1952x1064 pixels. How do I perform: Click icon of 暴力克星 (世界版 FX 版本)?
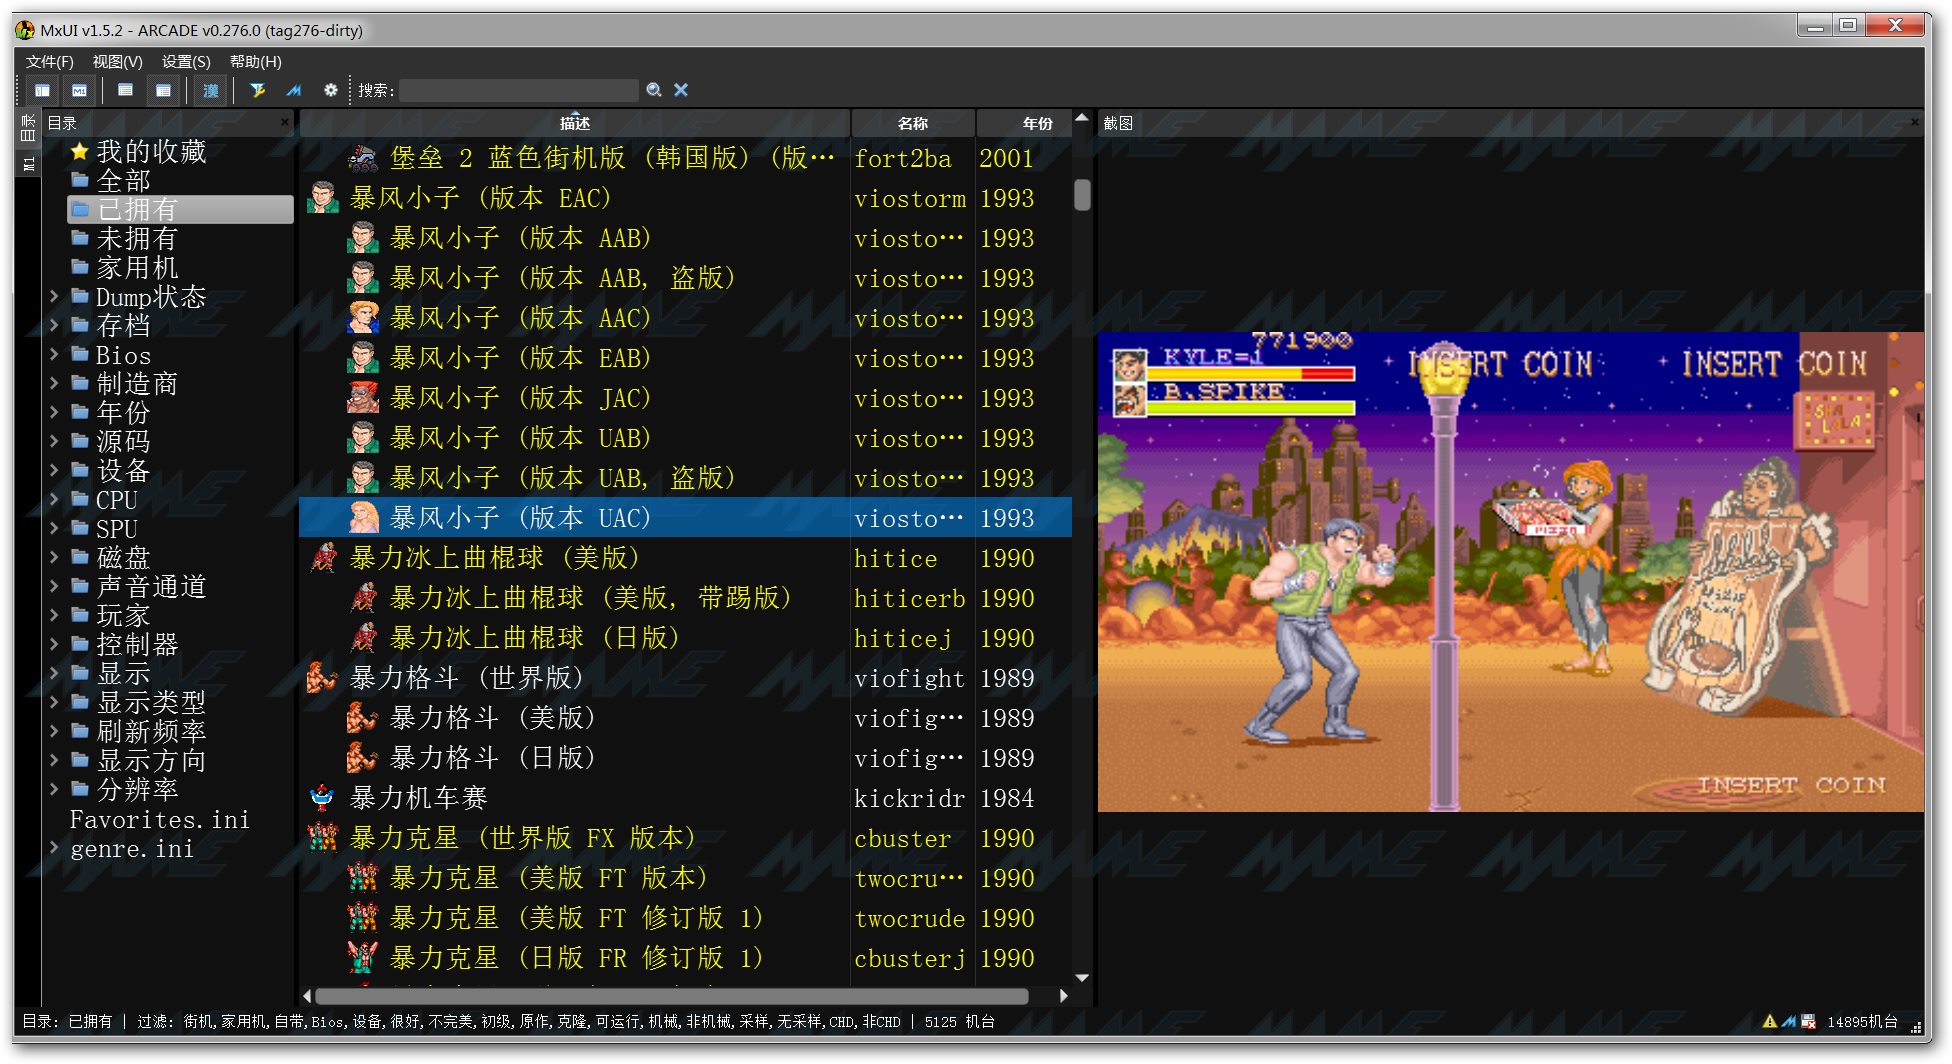click(x=323, y=838)
